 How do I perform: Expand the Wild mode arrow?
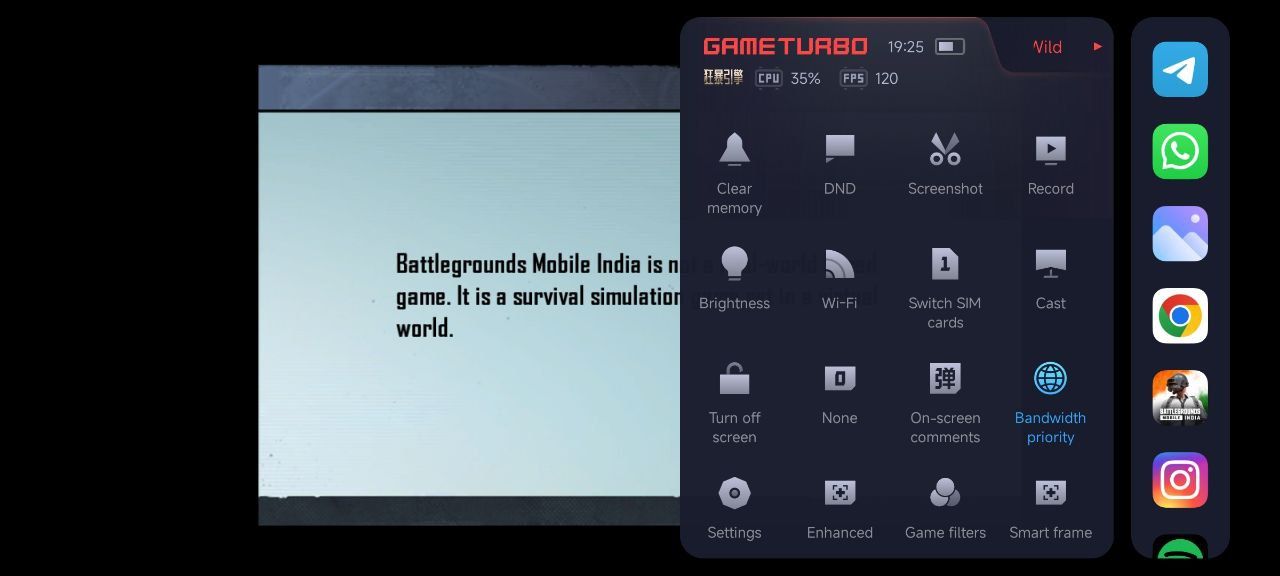[1097, 46]
